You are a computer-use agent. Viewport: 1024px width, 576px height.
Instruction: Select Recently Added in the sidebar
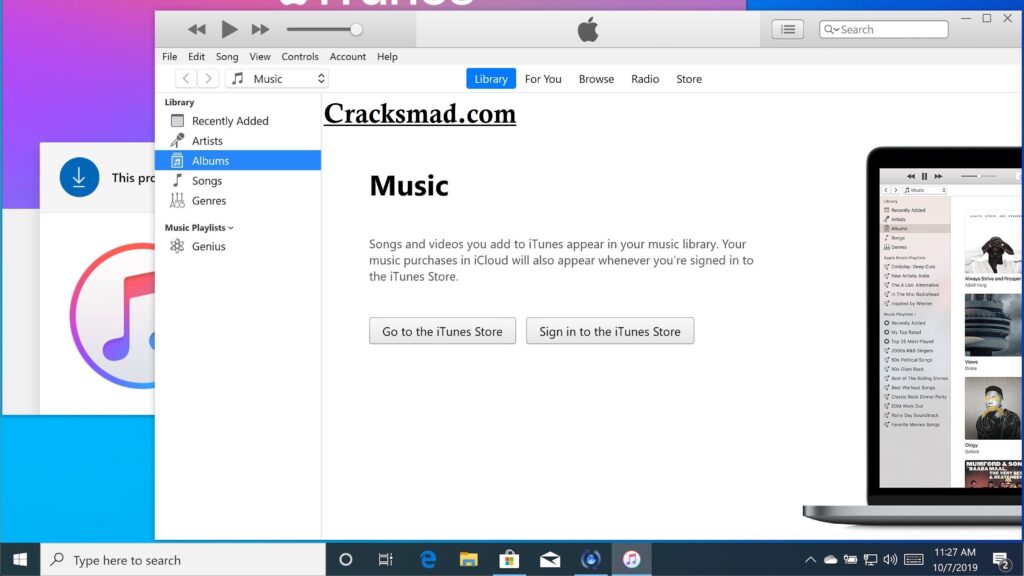(x=238, y=121)
